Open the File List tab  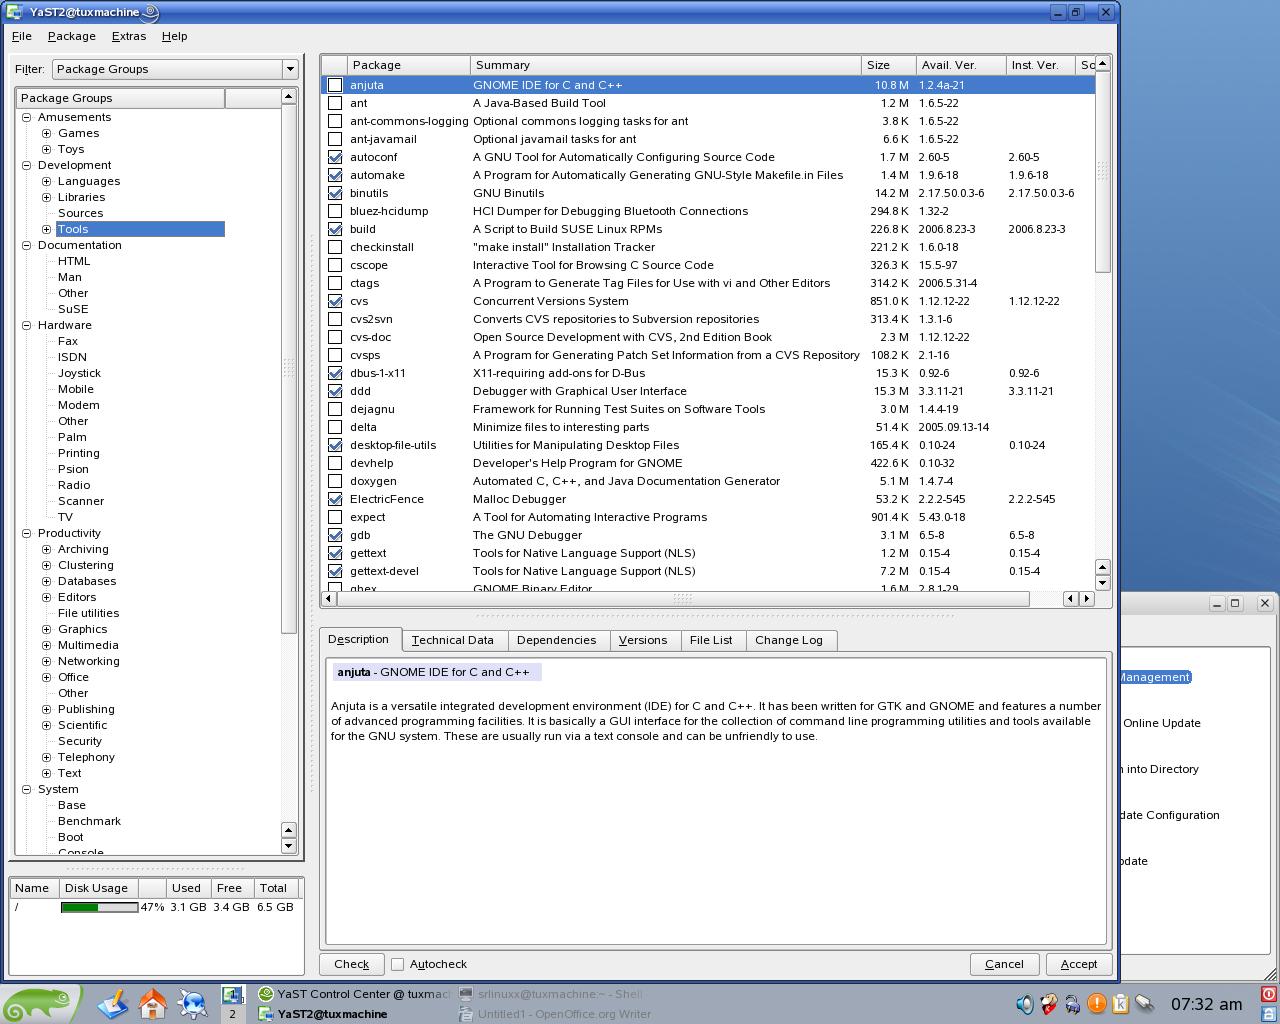click(x=711, y=640)
